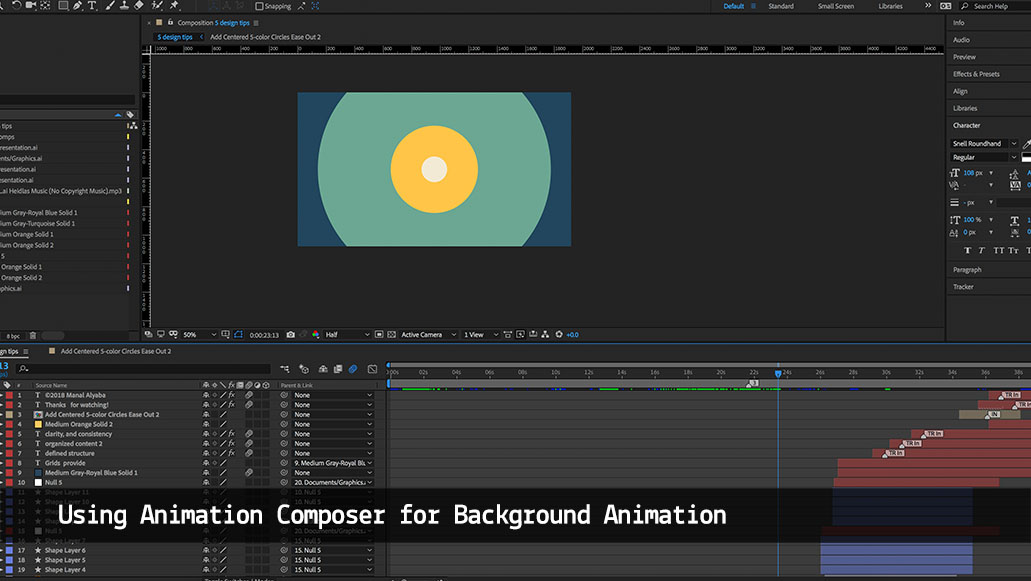Activate the Puppet Pin tool
The image size is (1031, 581).
(174, 6)
